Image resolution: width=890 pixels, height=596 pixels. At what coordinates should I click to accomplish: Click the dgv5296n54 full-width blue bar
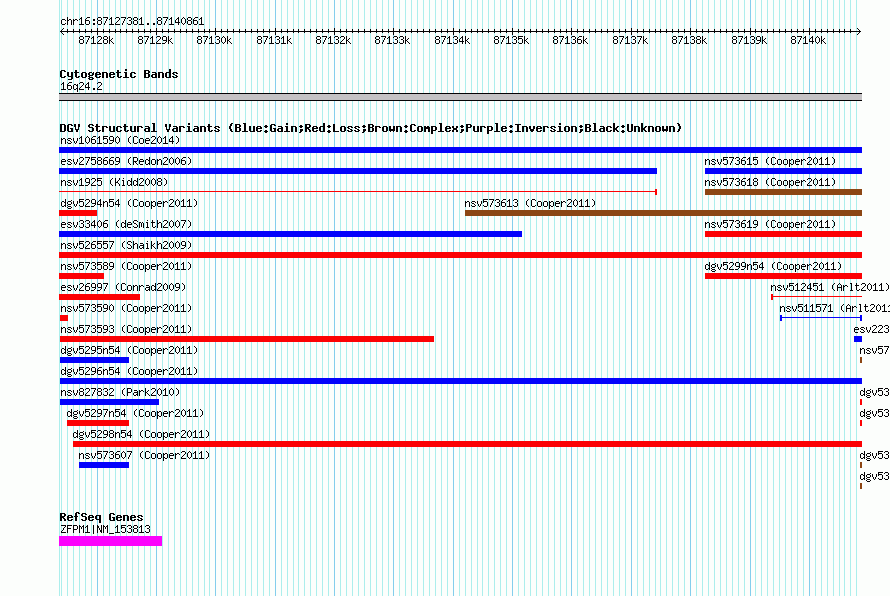pos(460,381)
